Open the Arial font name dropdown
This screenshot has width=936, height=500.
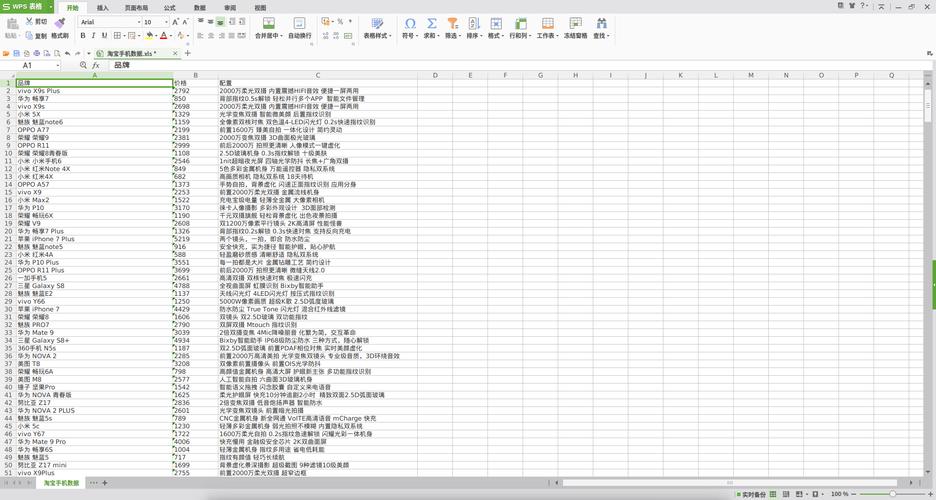point(138,22)
